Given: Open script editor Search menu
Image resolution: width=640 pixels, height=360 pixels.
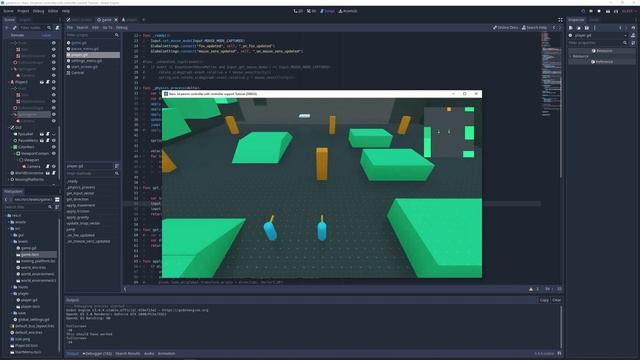Looking at the screenshot, I should tap(82, 27).
